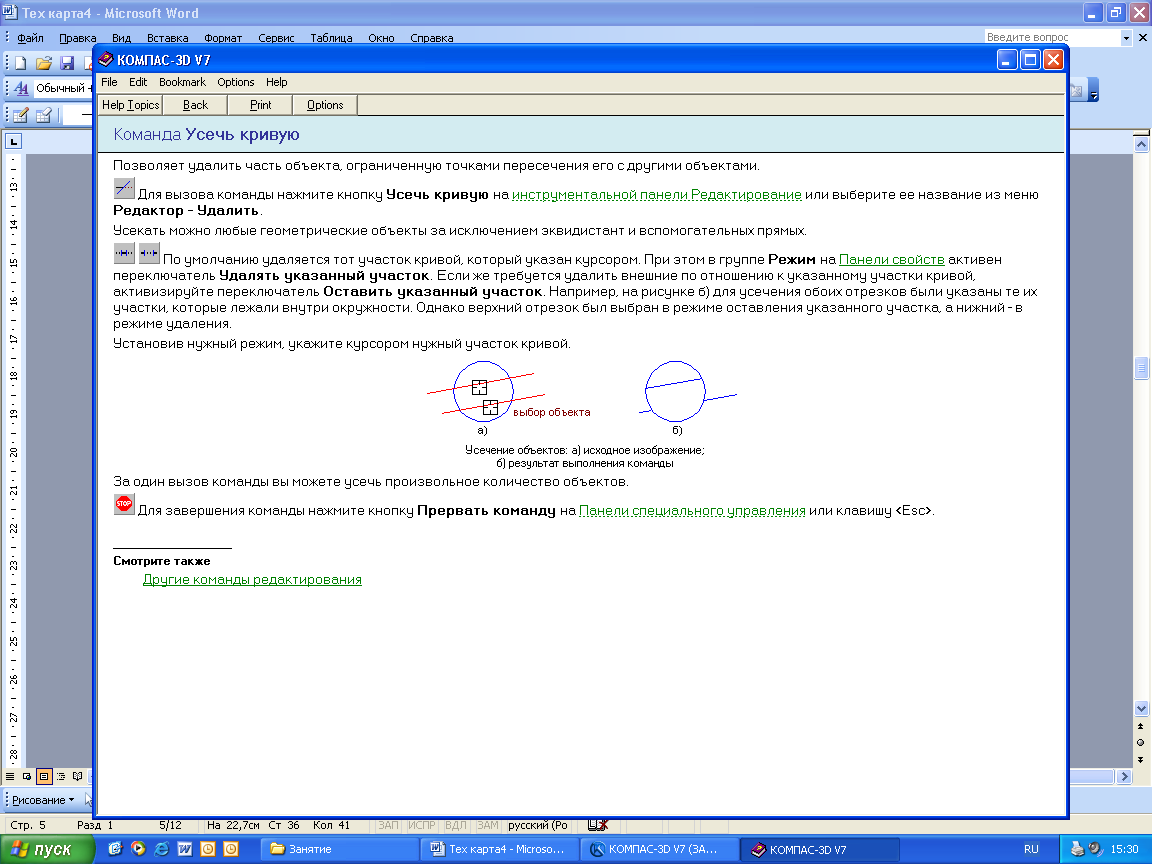Click the Print button in help window
The width and height of the screenshot is (1152, 864).
coord(261,105)
